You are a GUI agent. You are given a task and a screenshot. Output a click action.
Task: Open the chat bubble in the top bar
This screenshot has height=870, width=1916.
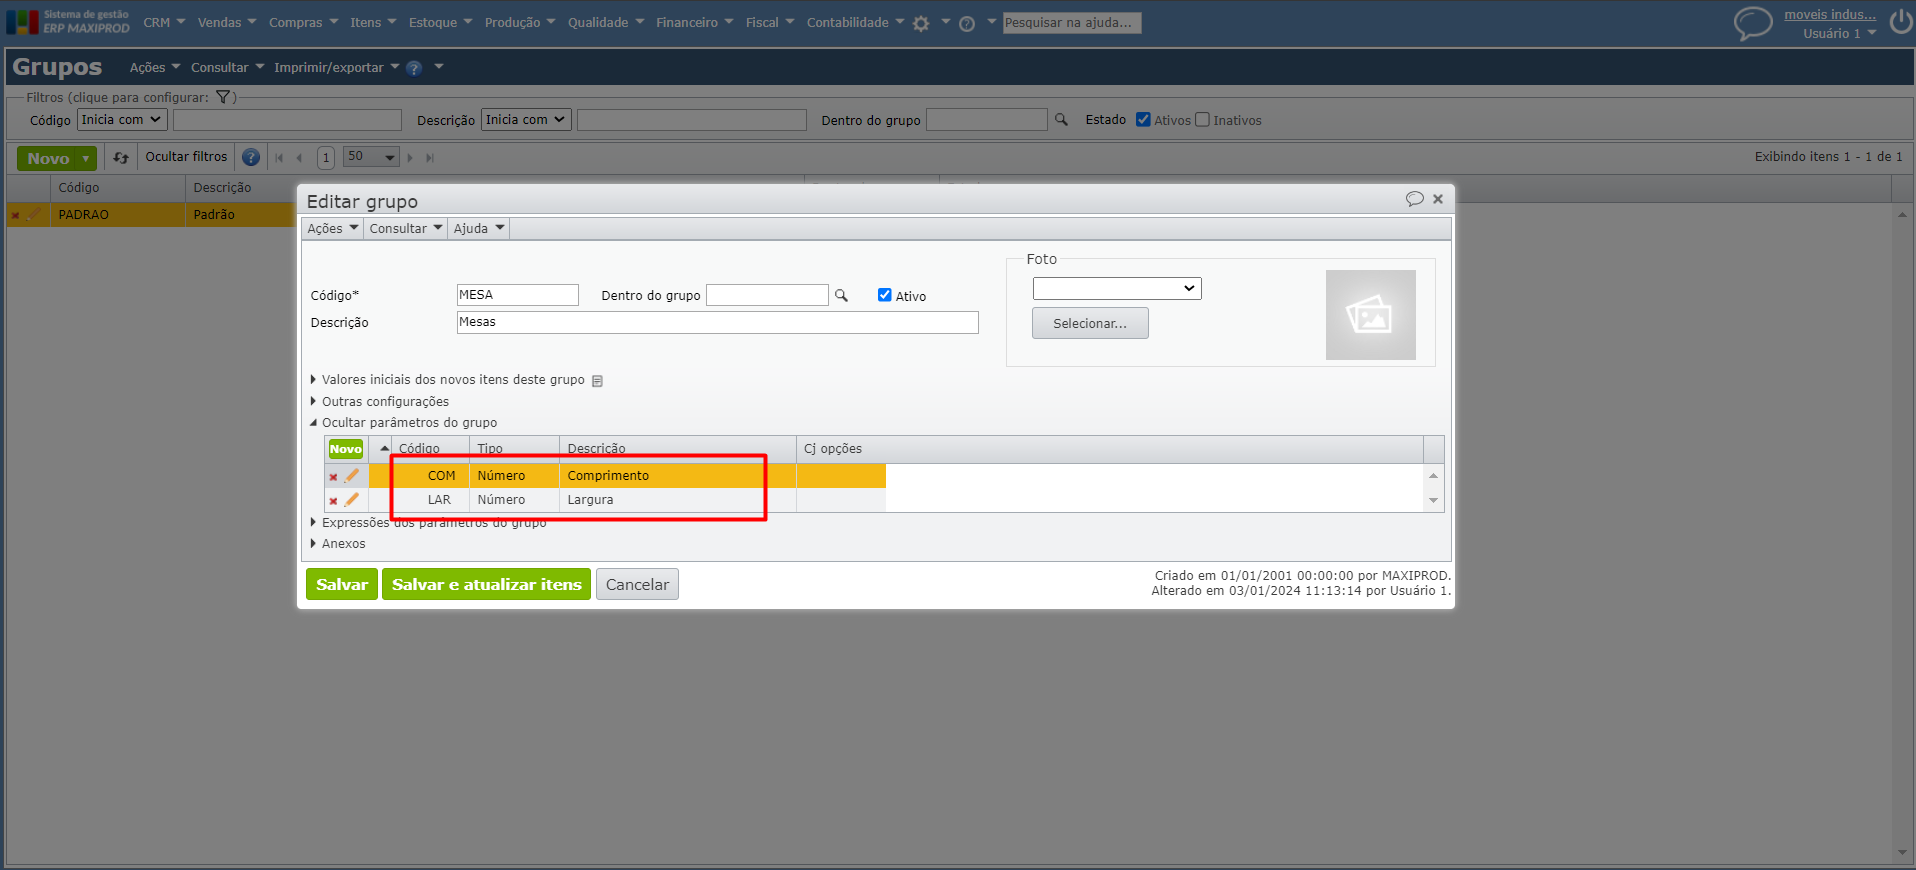click(1753, 22)
